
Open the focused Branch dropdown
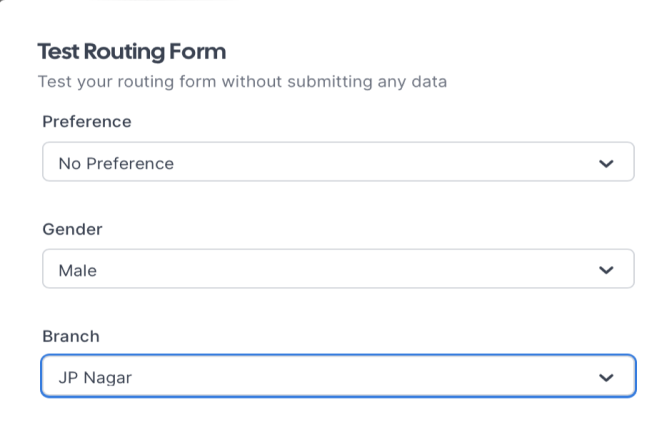338,377
